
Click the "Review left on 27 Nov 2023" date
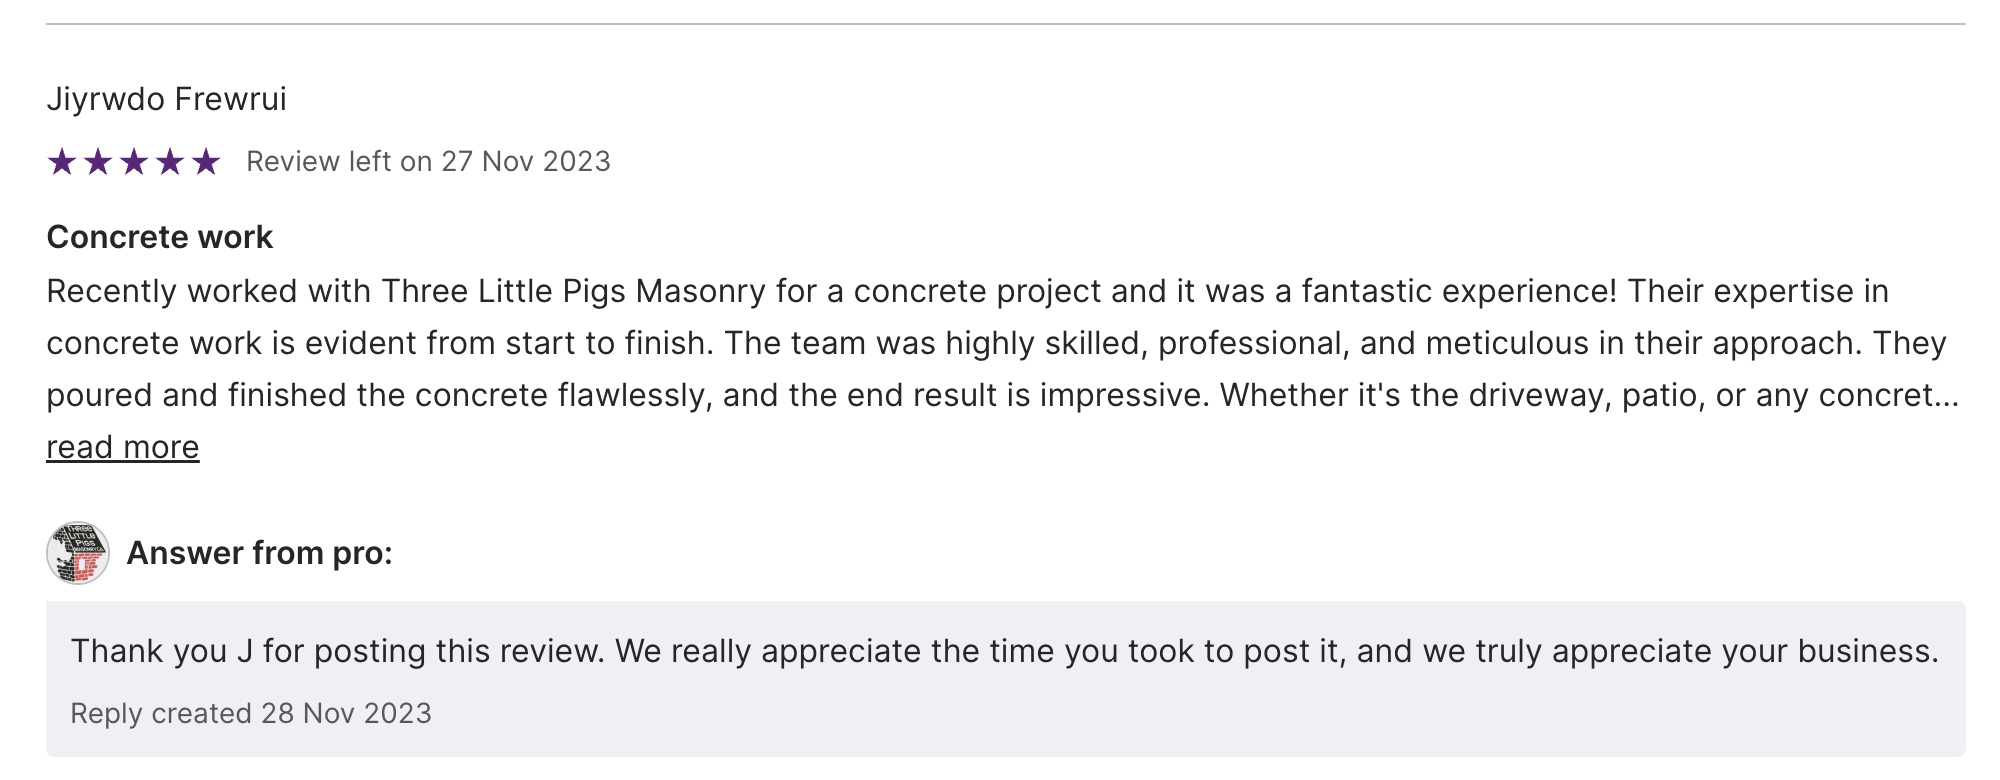428,161
